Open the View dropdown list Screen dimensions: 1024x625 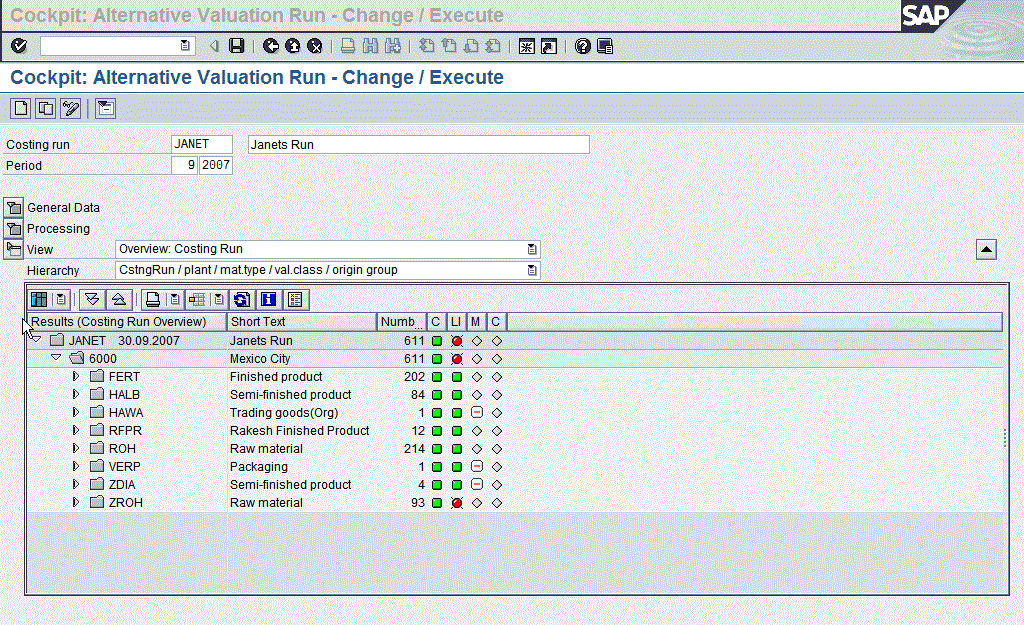coord(532,249)
